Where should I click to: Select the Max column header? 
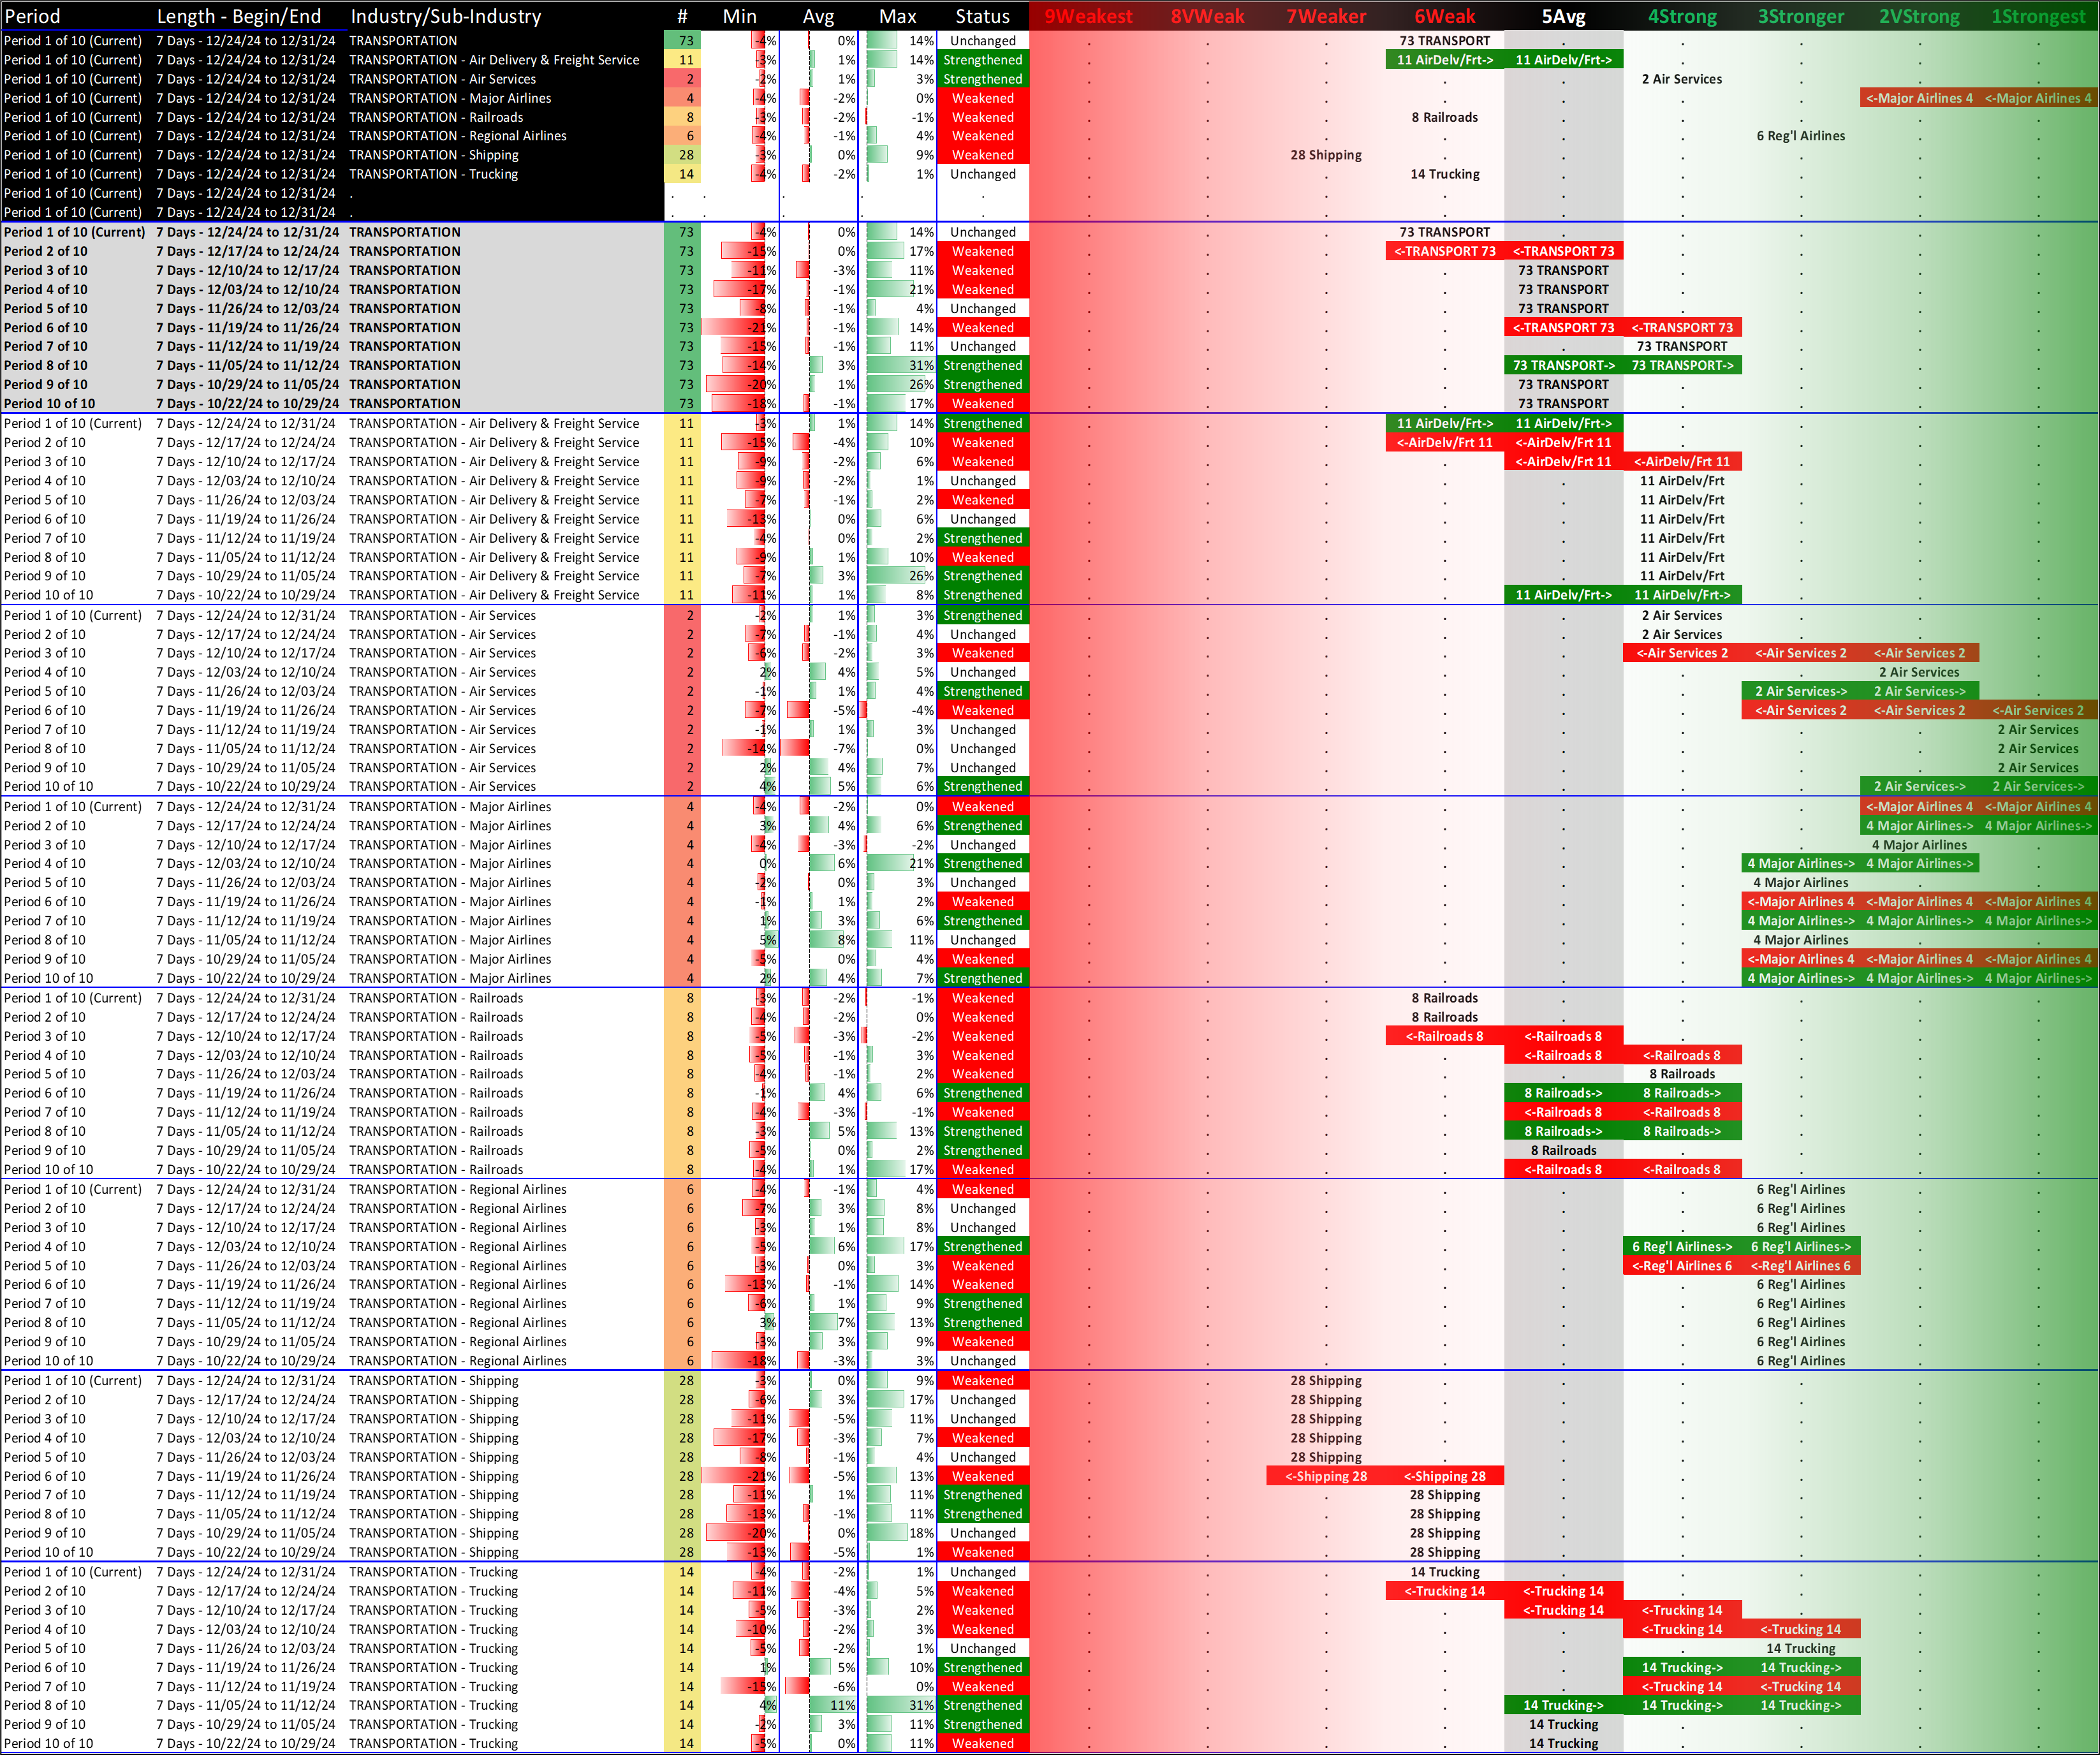click(897, 16)
